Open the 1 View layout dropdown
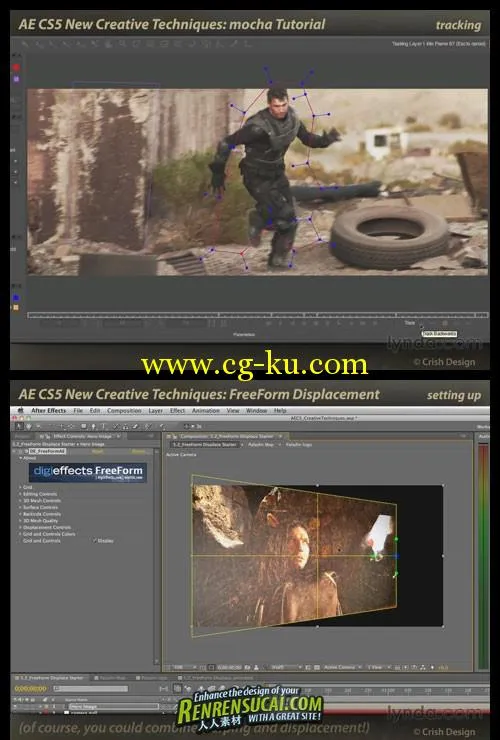The height and width of the screenshot is (740, 500). point(378,667)
